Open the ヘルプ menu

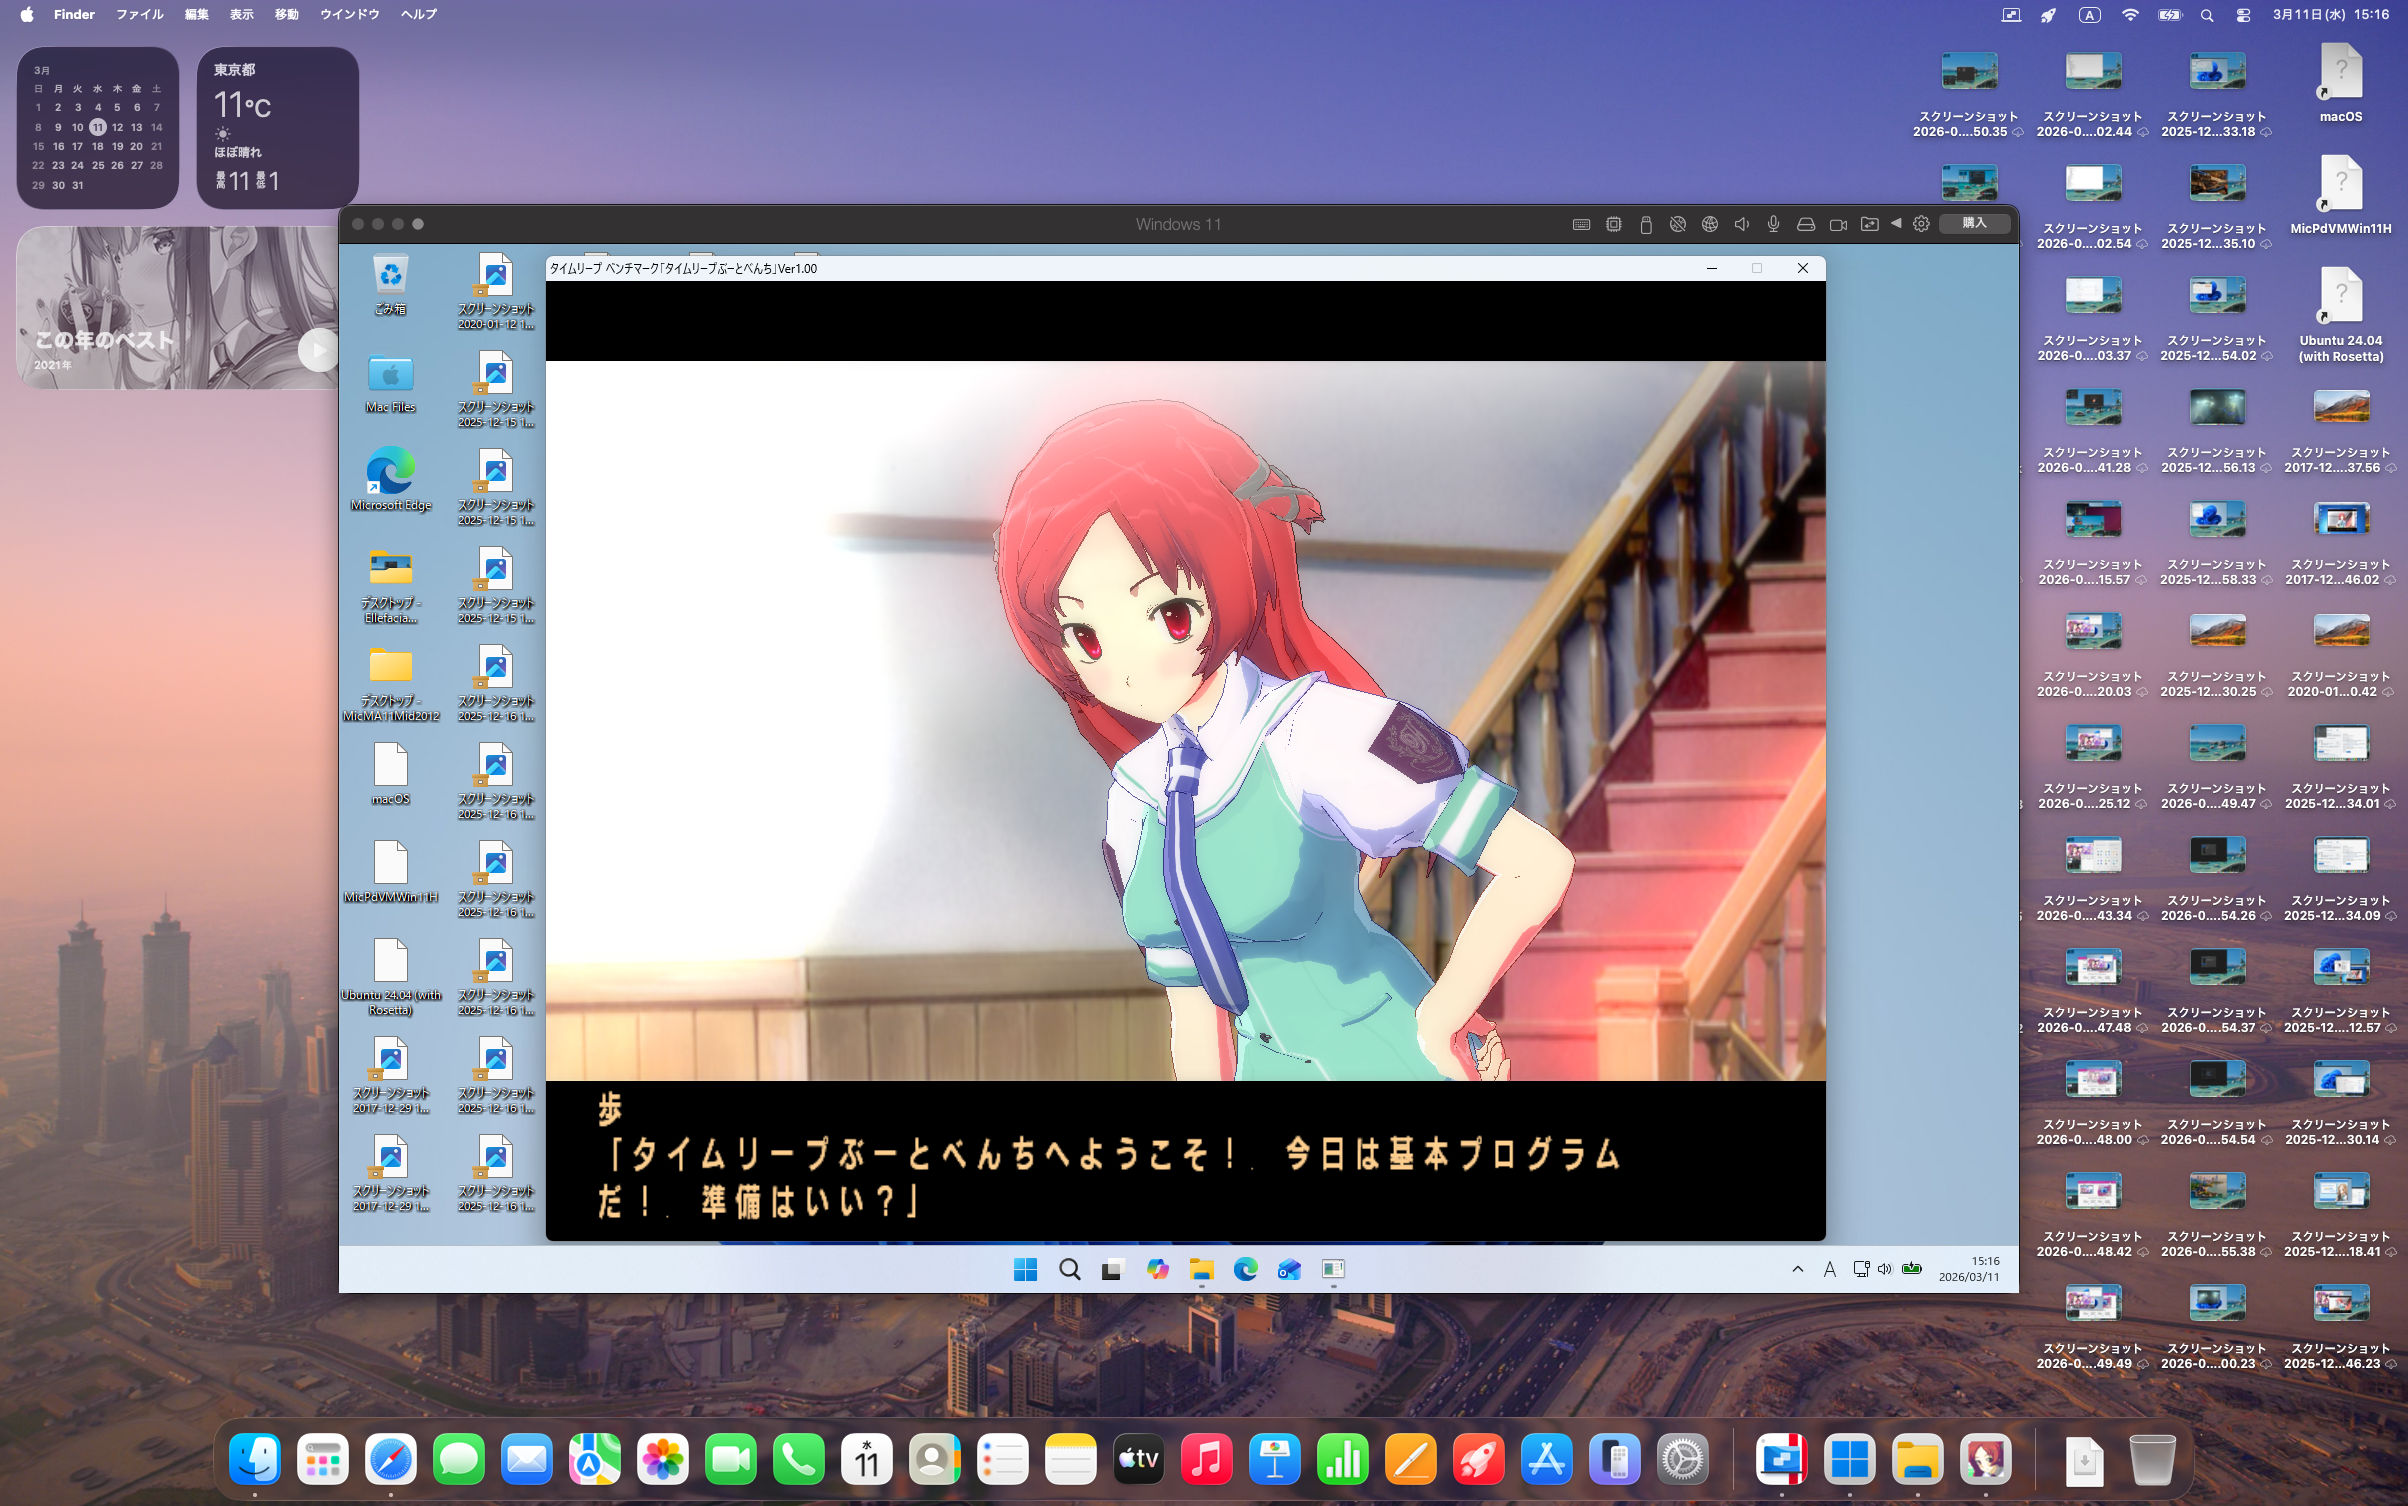(x=418, y=15)
